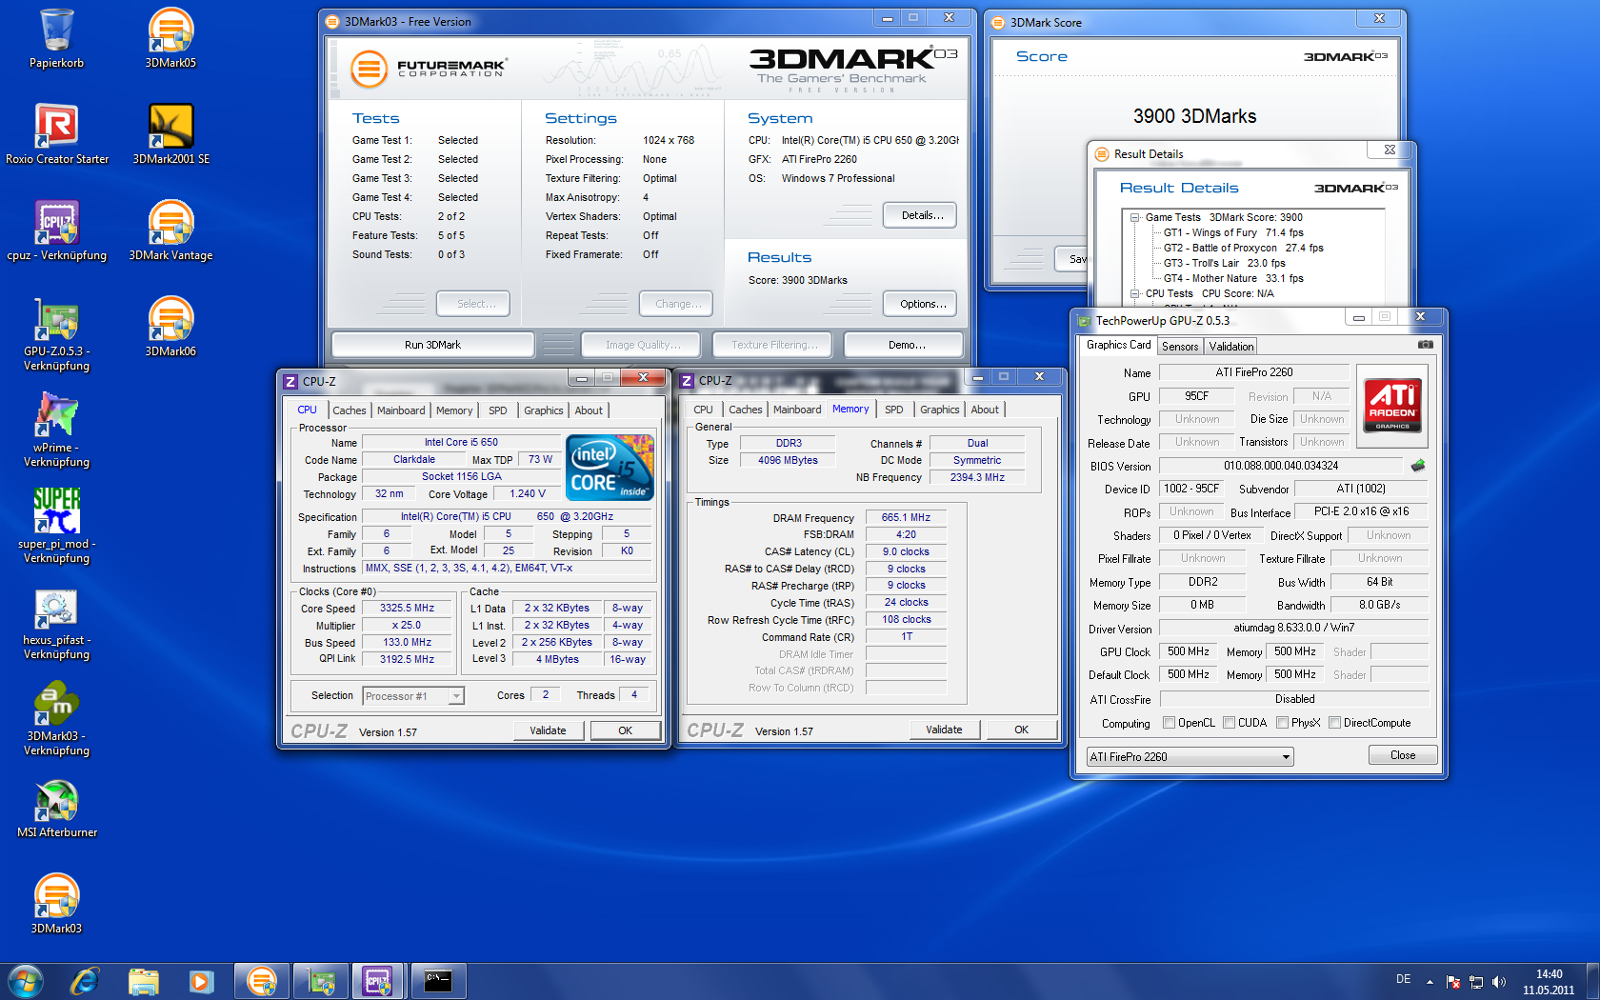Click the Core Speed 3325.5 MHz value
This screenshot has height=1000, width=1600.
coord(407,608)
